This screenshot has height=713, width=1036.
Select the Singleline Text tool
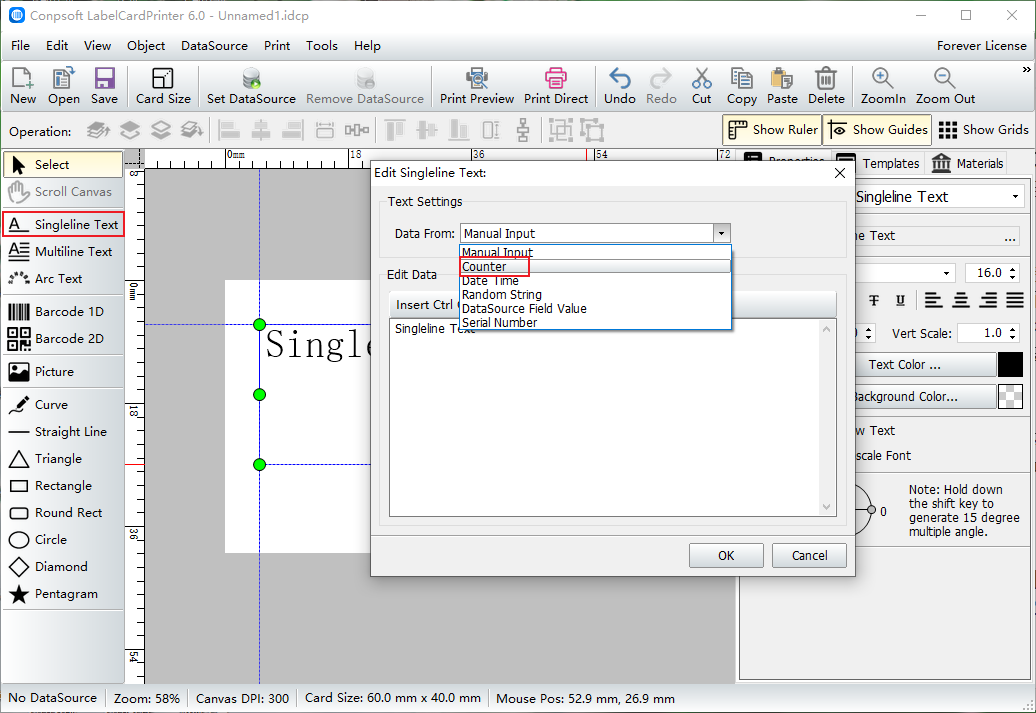63,225
